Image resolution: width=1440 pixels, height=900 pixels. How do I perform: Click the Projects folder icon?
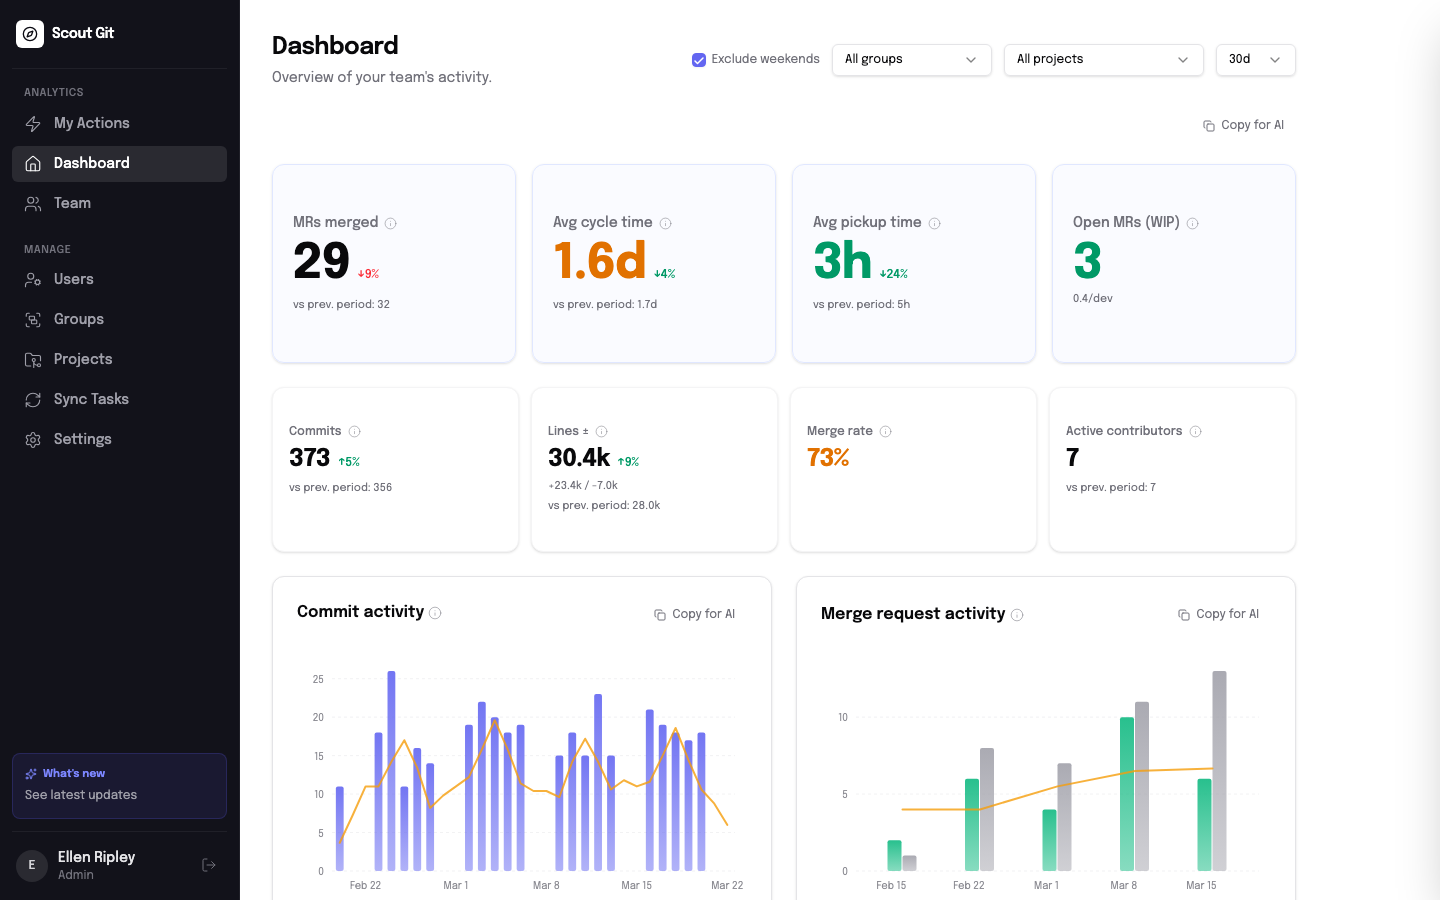coord(33,359)
